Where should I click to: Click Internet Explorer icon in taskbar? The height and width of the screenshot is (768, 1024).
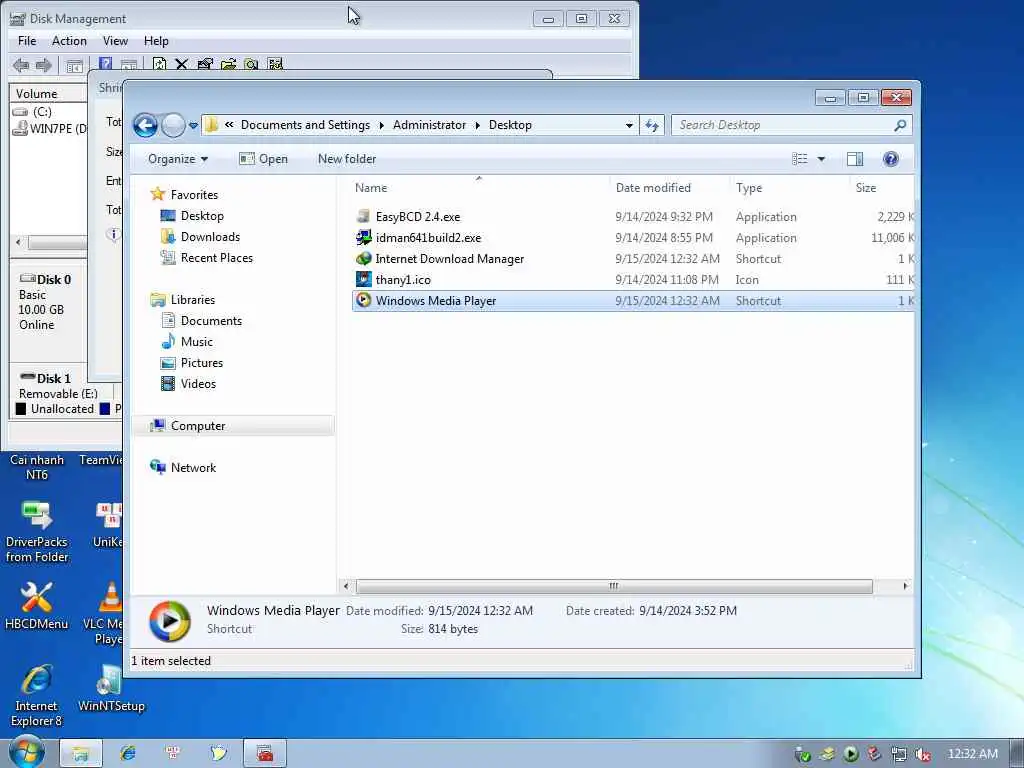127,754
